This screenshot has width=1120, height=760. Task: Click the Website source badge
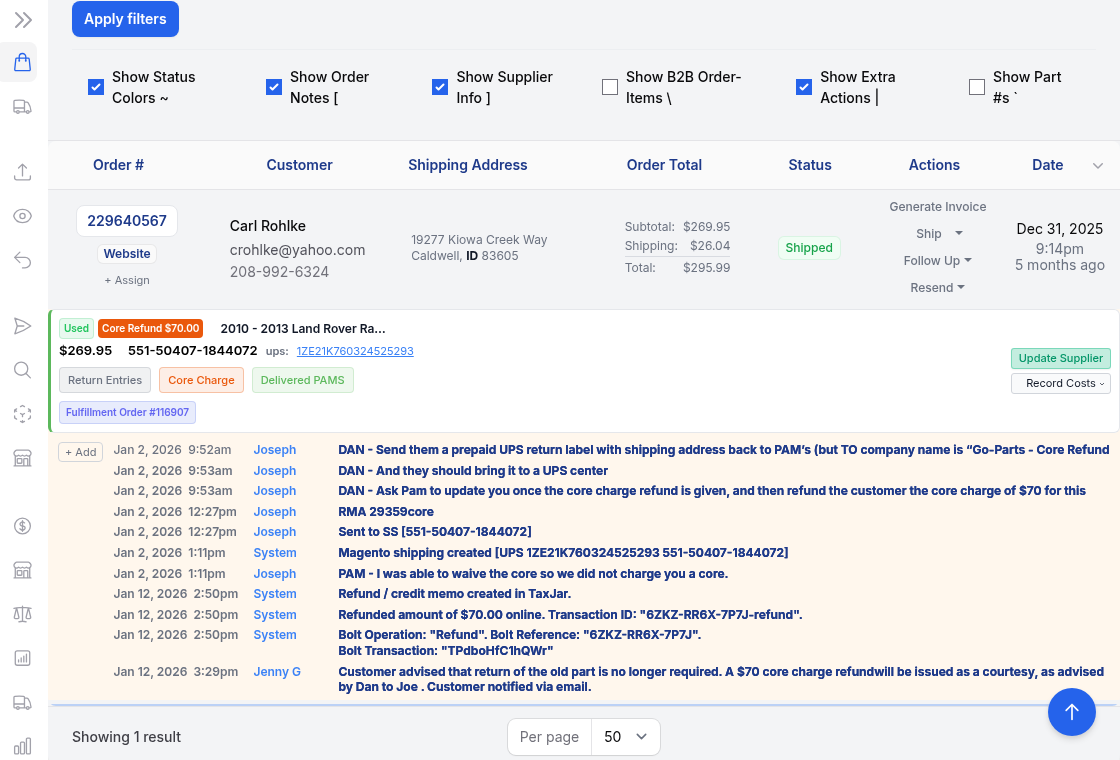[x=127, y=254]
